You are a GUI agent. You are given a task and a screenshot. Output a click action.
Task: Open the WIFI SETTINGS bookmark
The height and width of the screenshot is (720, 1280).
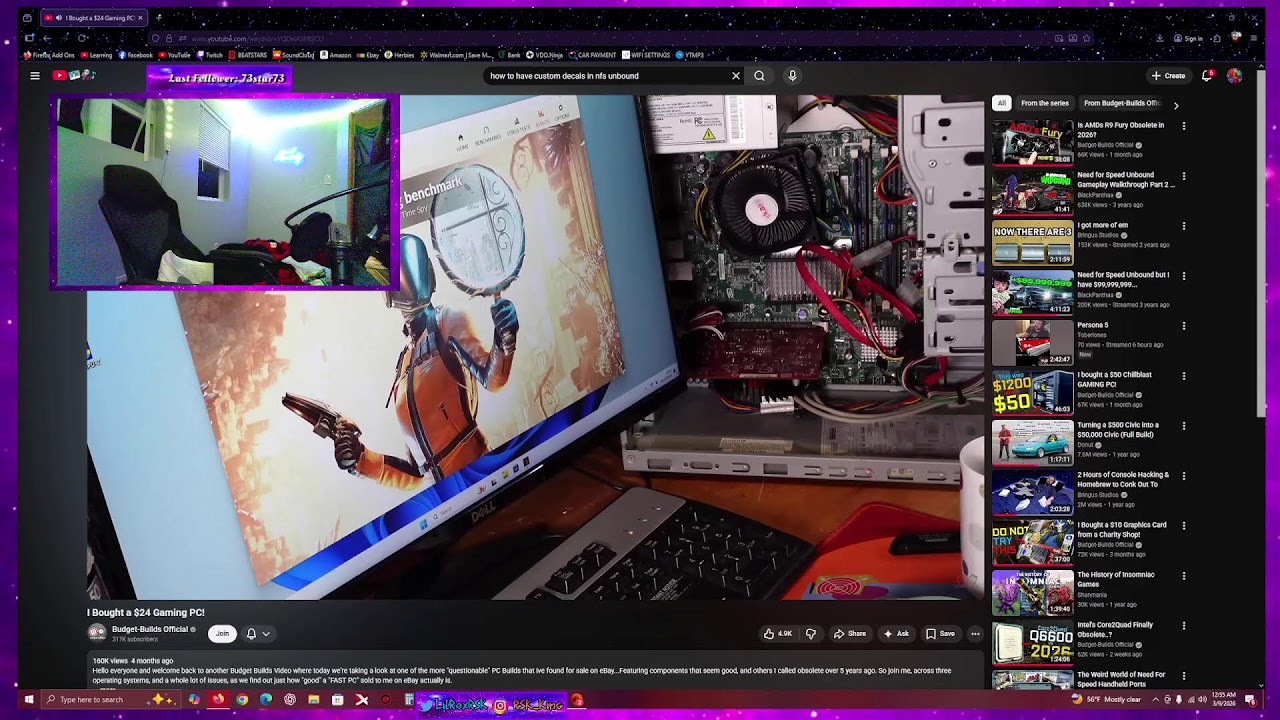(x=647, y=55)
